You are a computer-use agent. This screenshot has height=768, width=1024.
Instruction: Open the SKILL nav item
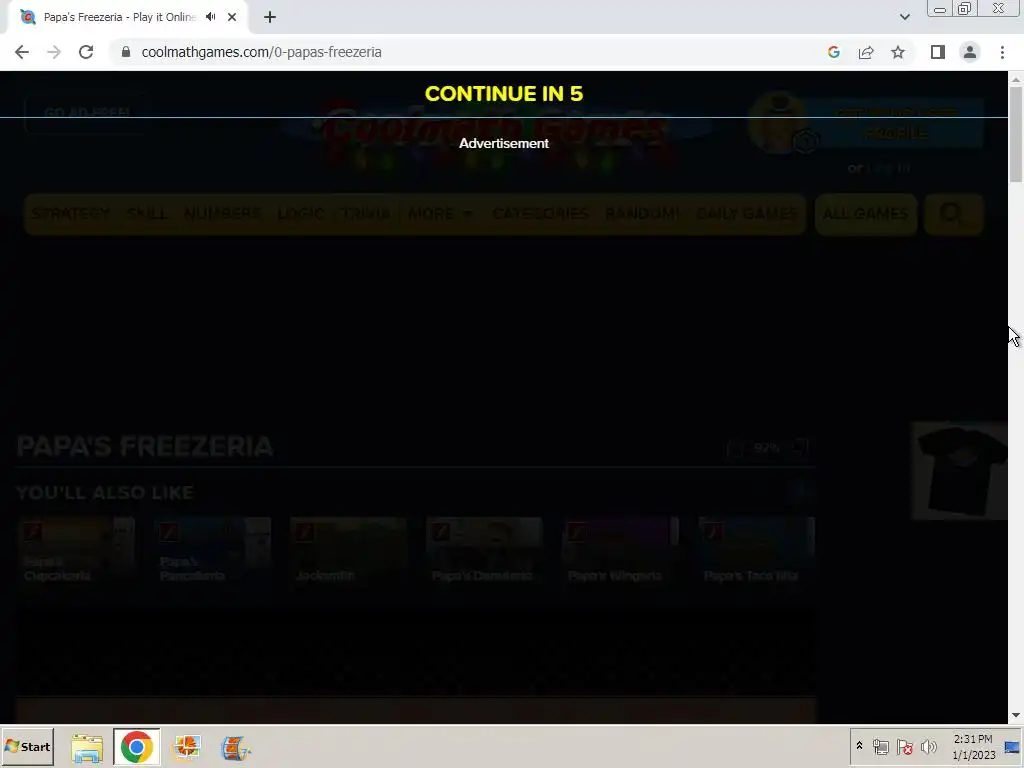pyautogui.click(x=147, y=214)
